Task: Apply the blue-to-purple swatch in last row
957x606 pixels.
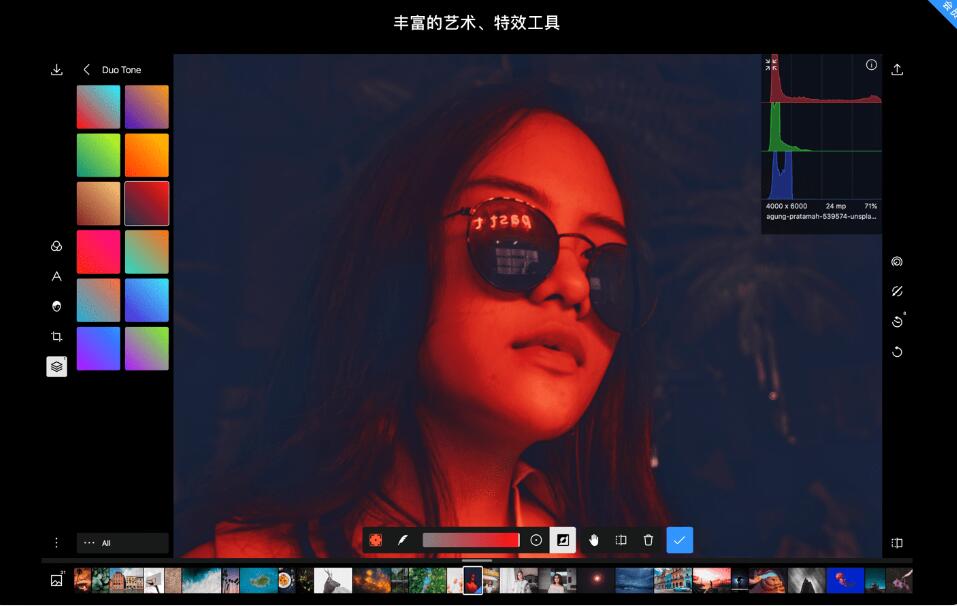Action: tap(98, 348)
